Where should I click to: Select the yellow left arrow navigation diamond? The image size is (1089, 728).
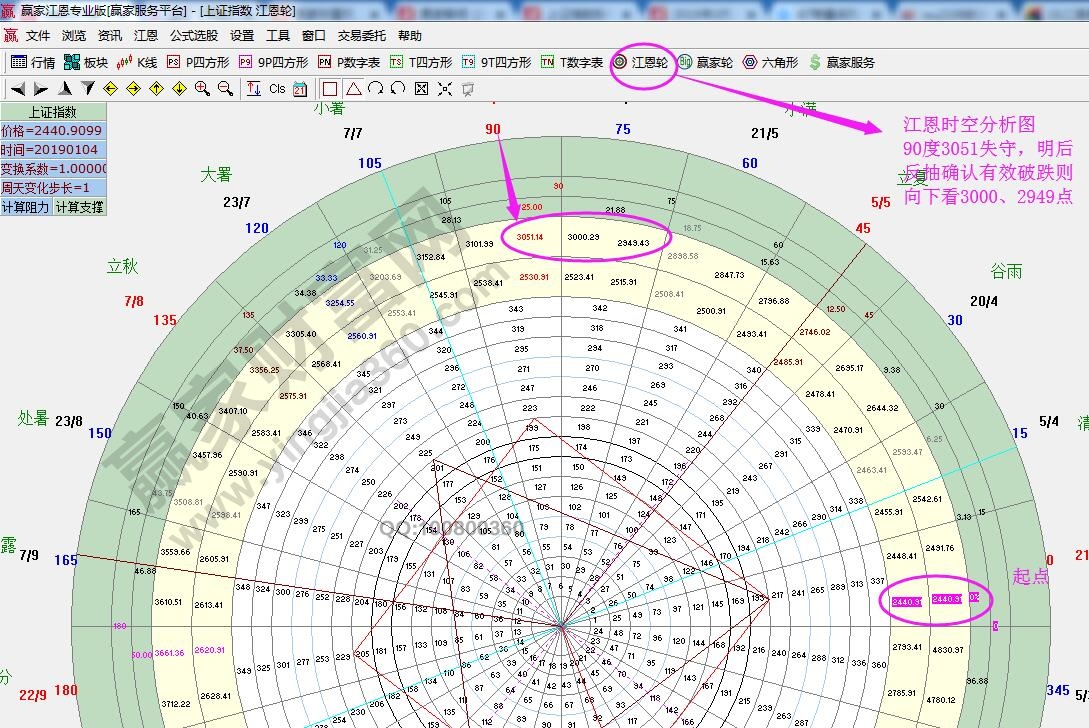point(111,88)
